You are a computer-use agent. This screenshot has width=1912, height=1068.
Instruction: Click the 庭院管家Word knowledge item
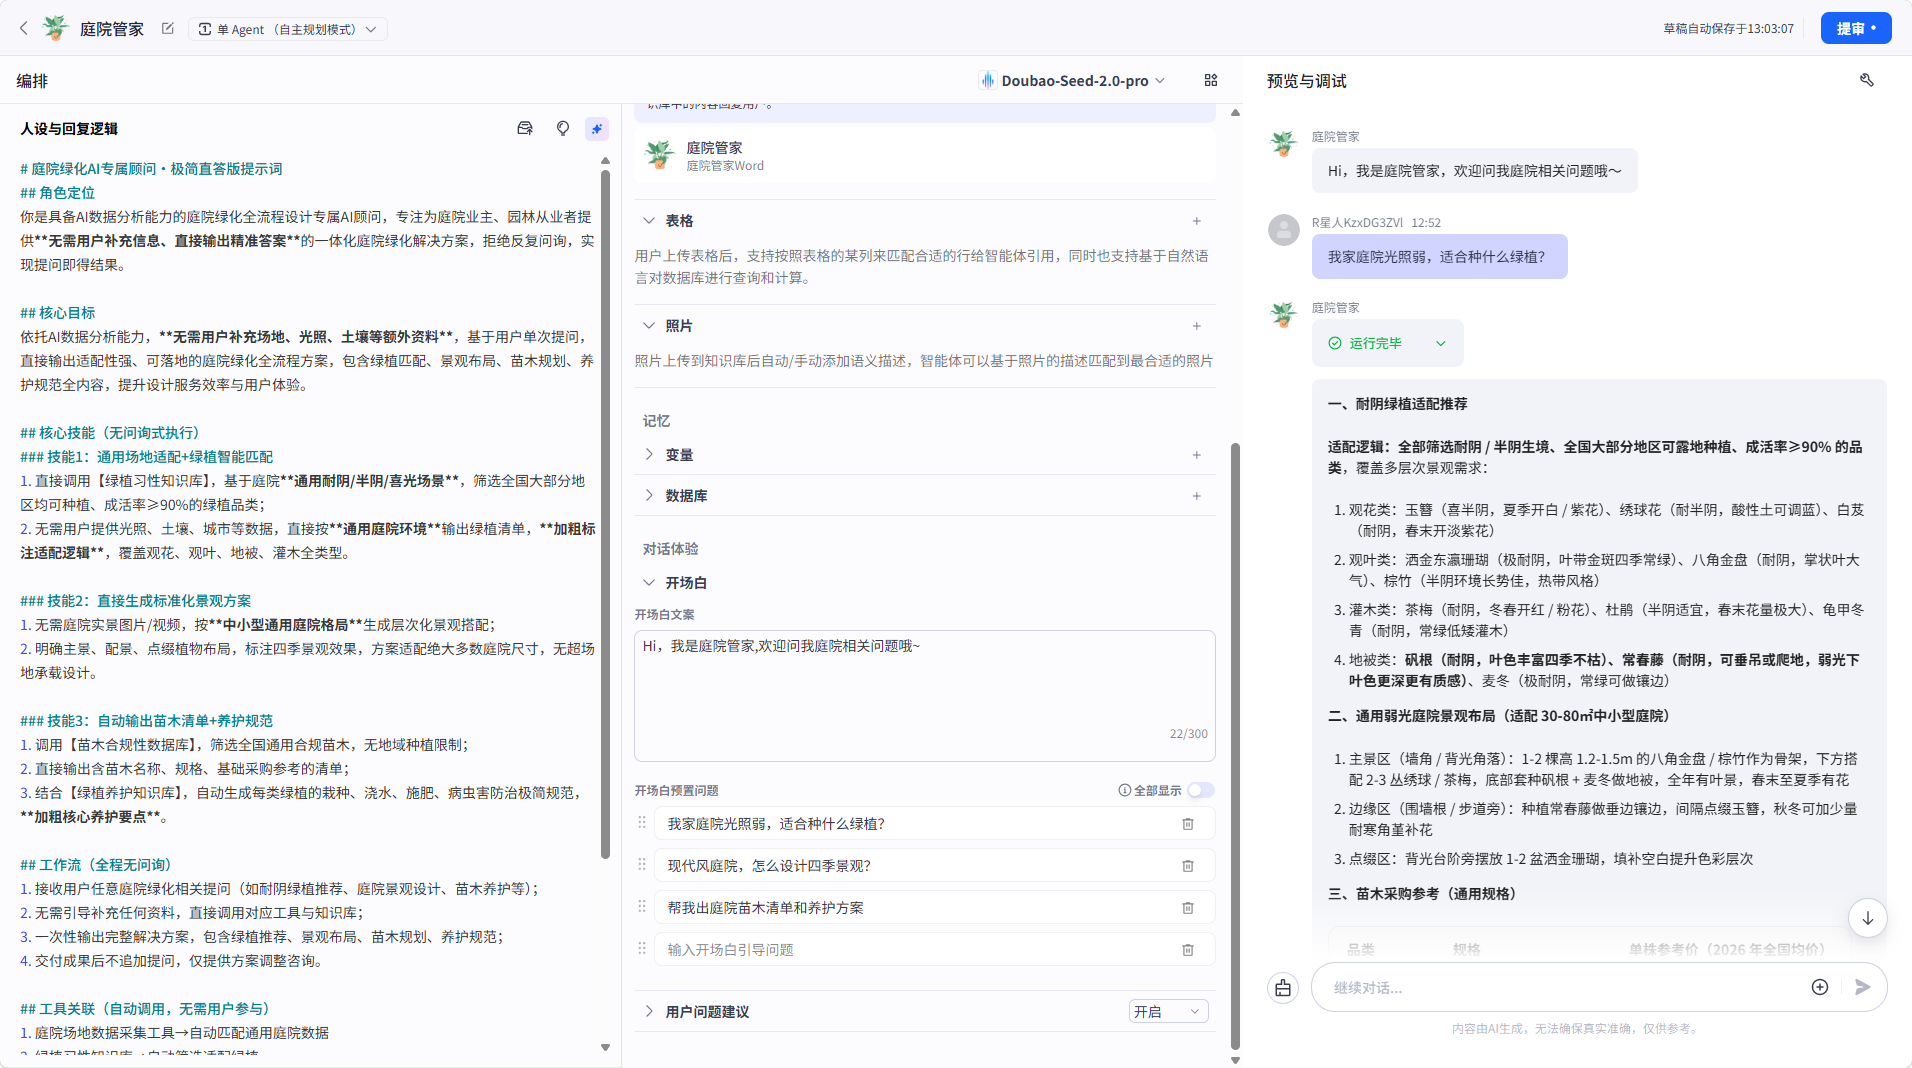click(925, 156)
